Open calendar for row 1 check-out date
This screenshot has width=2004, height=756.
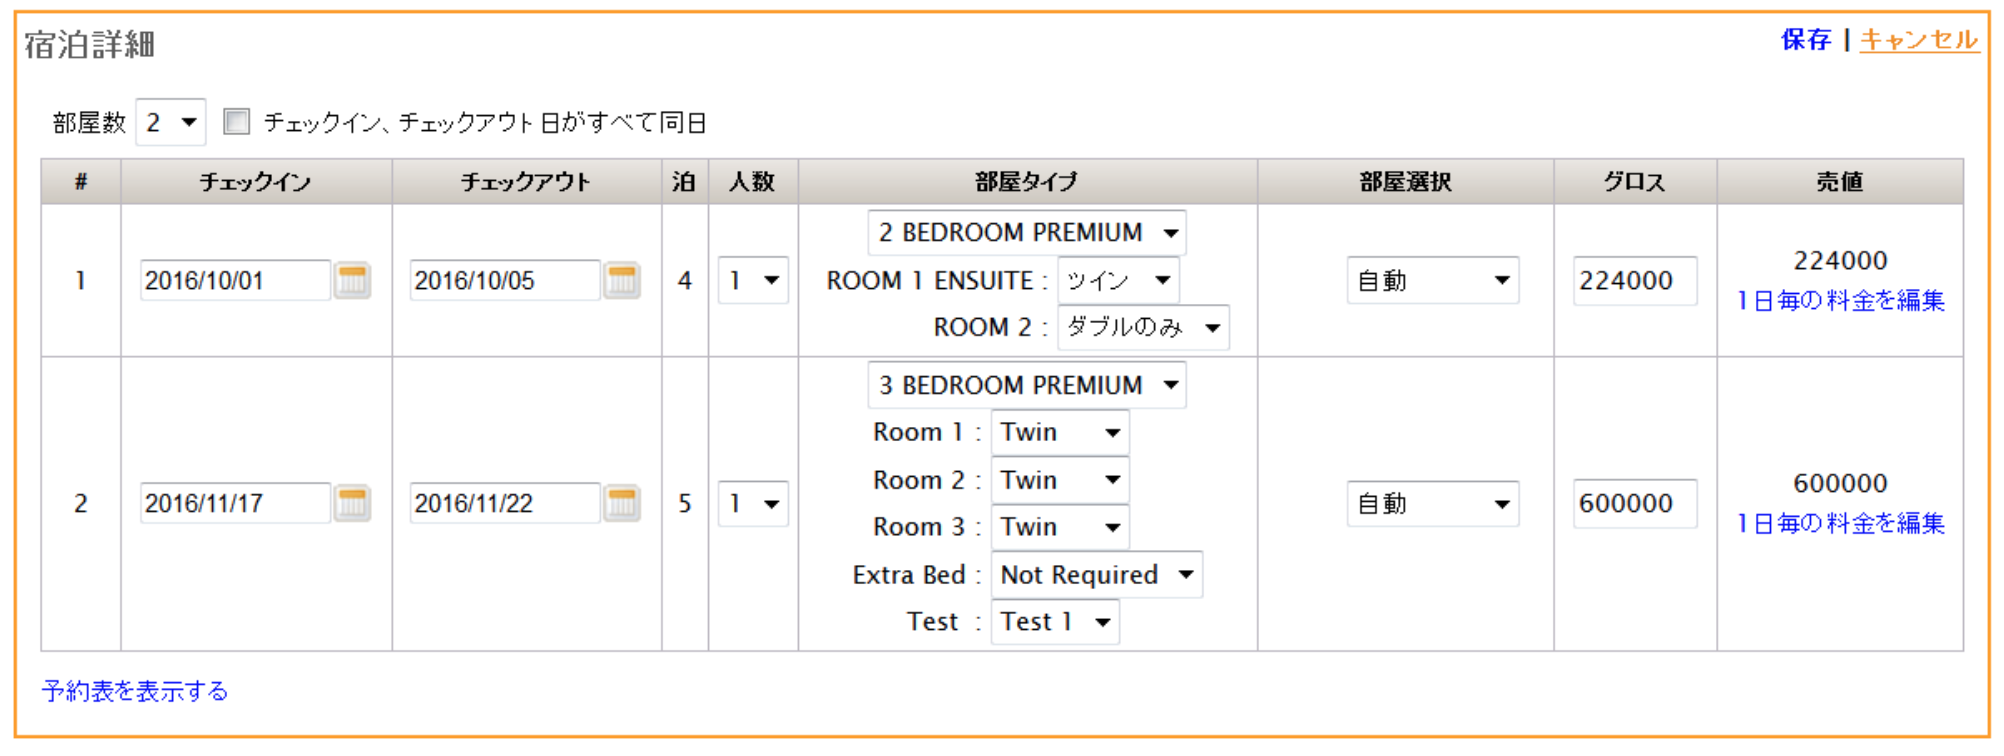622,280
